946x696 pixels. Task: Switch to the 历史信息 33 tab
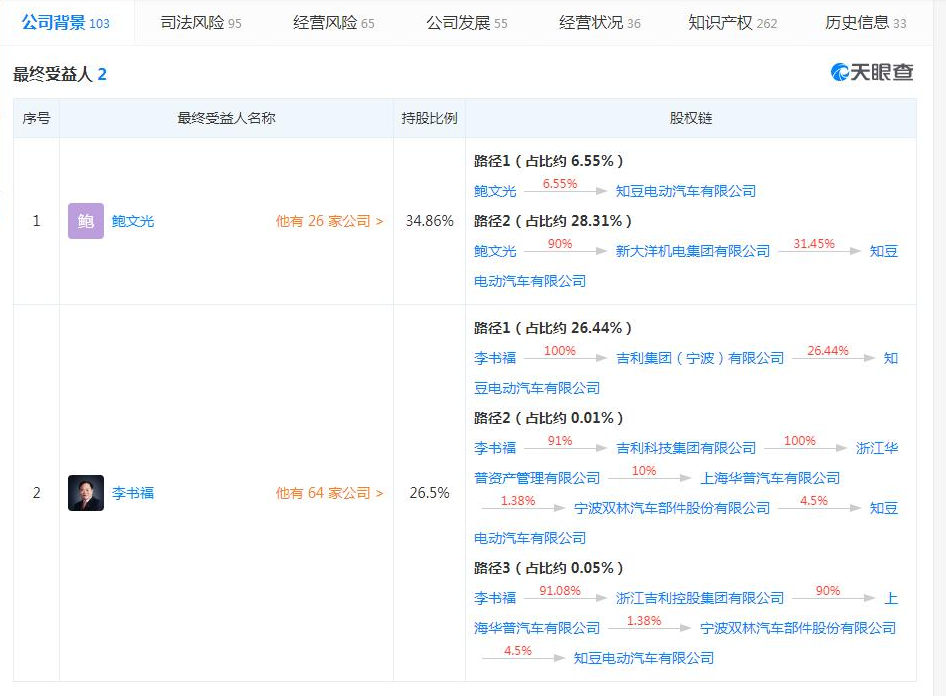866,23
